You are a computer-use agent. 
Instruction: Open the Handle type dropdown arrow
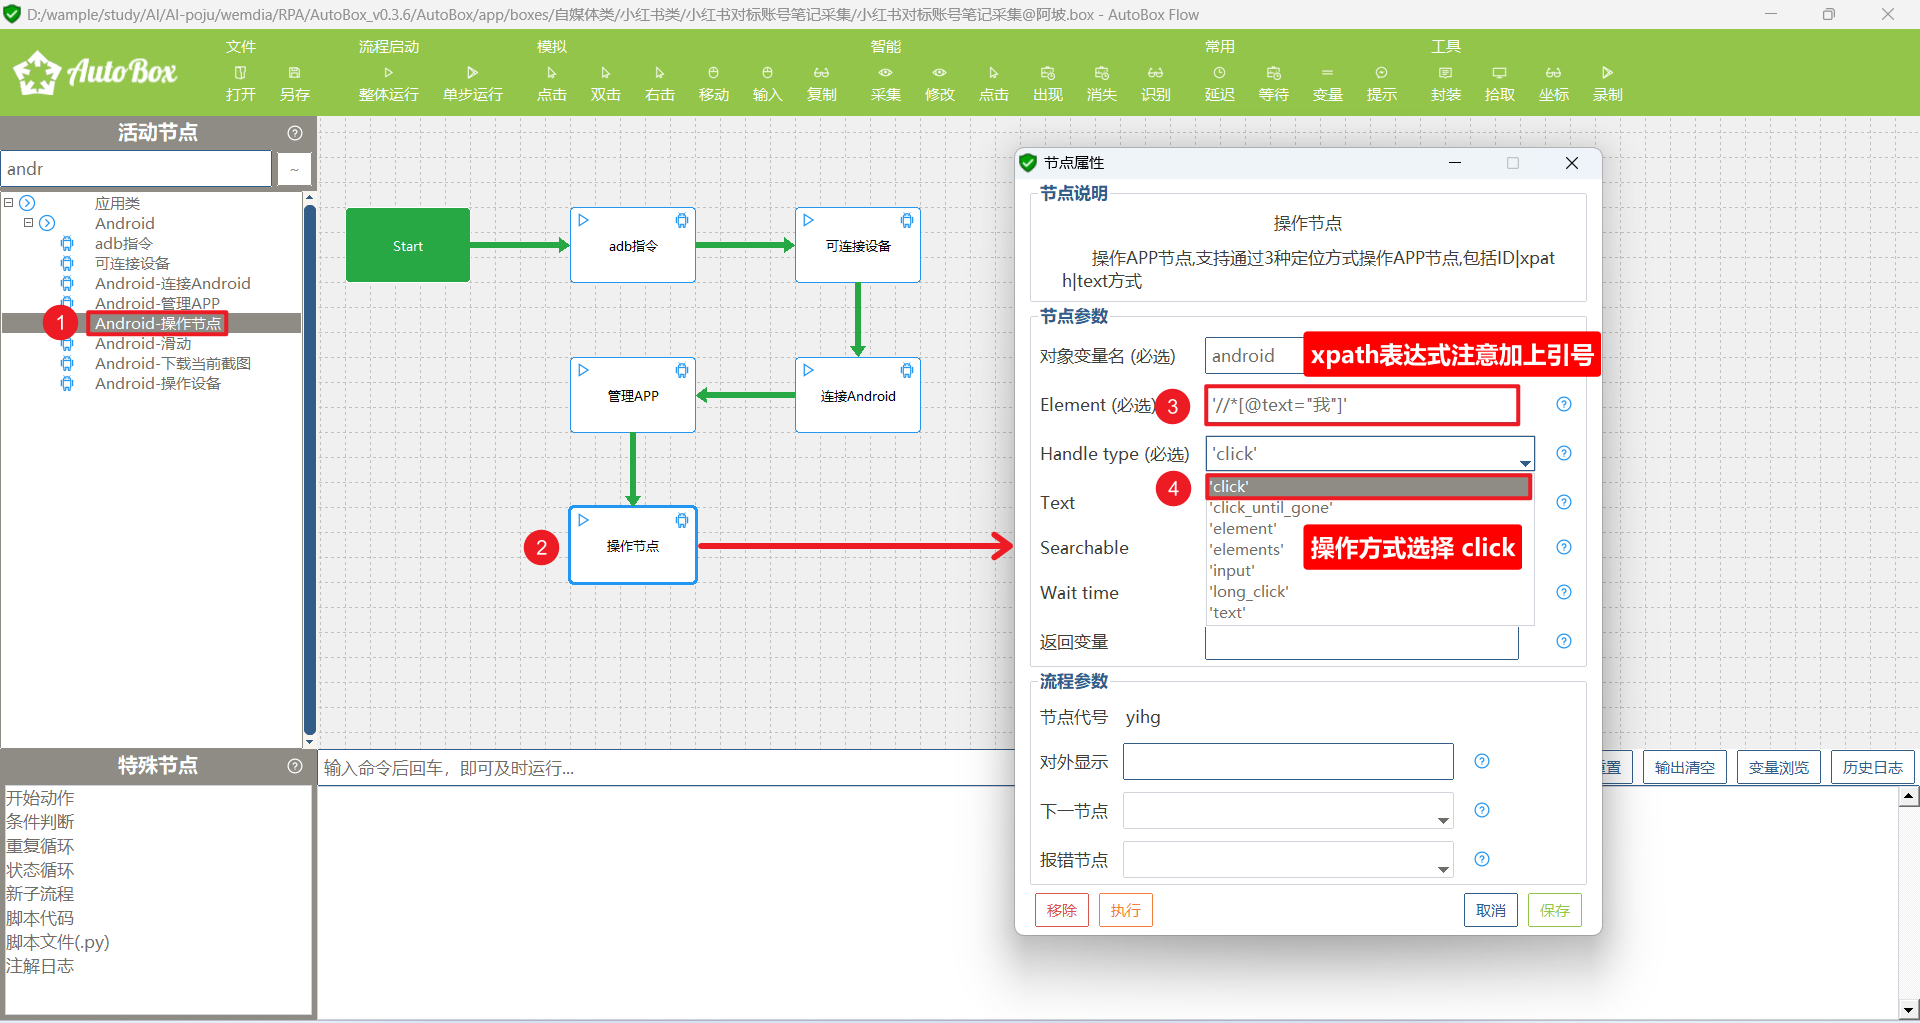pyautogui.click(x=1525, y=462)
